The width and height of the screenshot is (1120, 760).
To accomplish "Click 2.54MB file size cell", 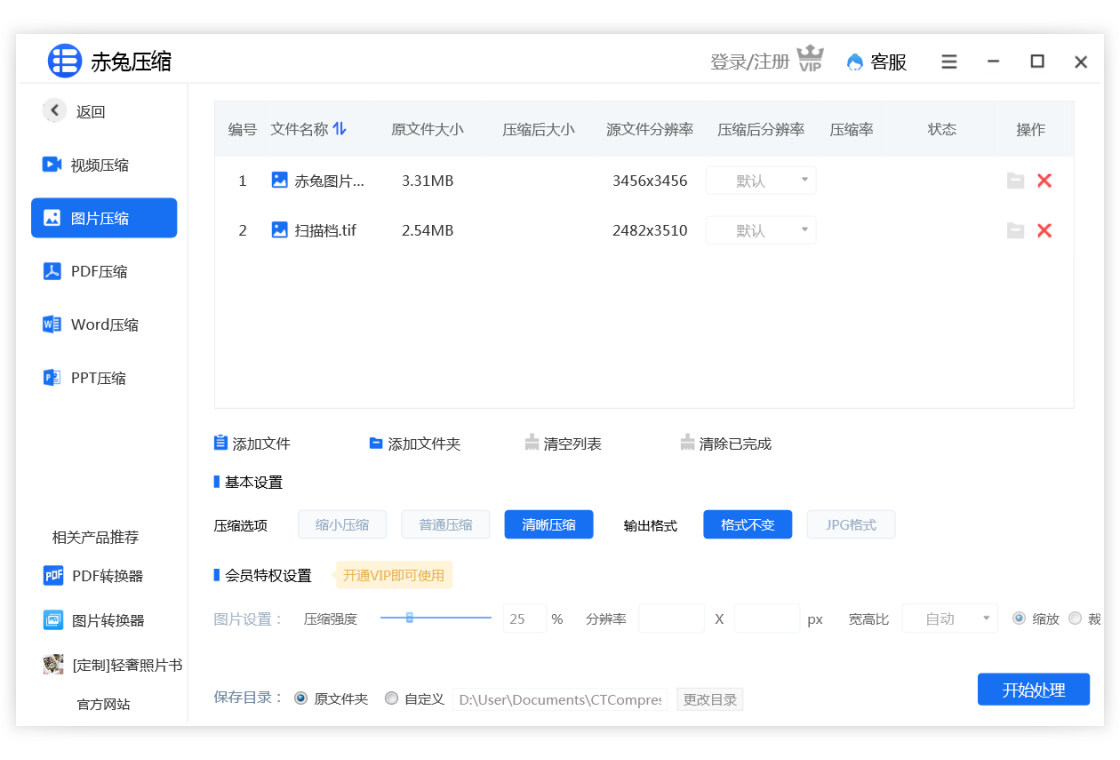I will (x=427, y=231).
